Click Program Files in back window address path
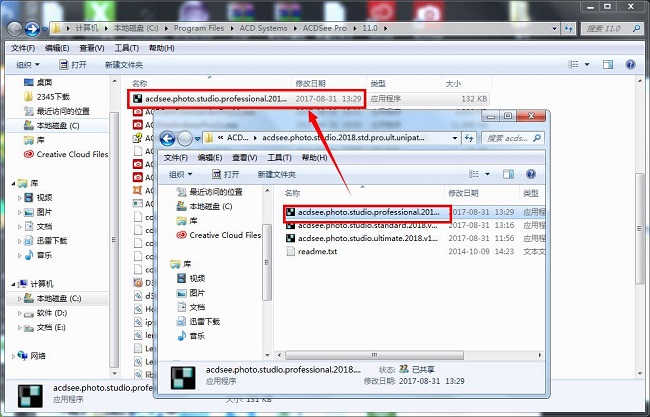 [199, 28]
